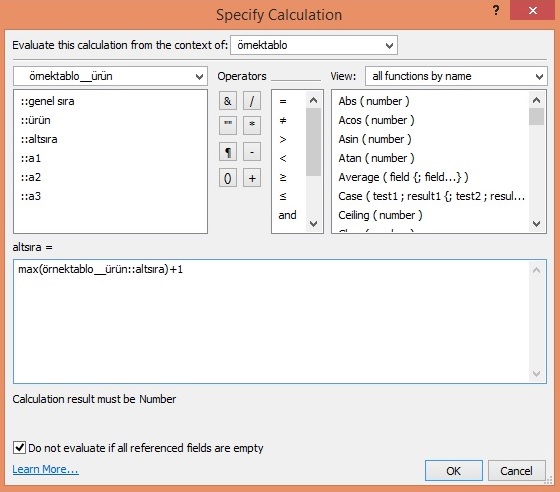
Task: Open the context table dropdown
Action: (314, 45)
